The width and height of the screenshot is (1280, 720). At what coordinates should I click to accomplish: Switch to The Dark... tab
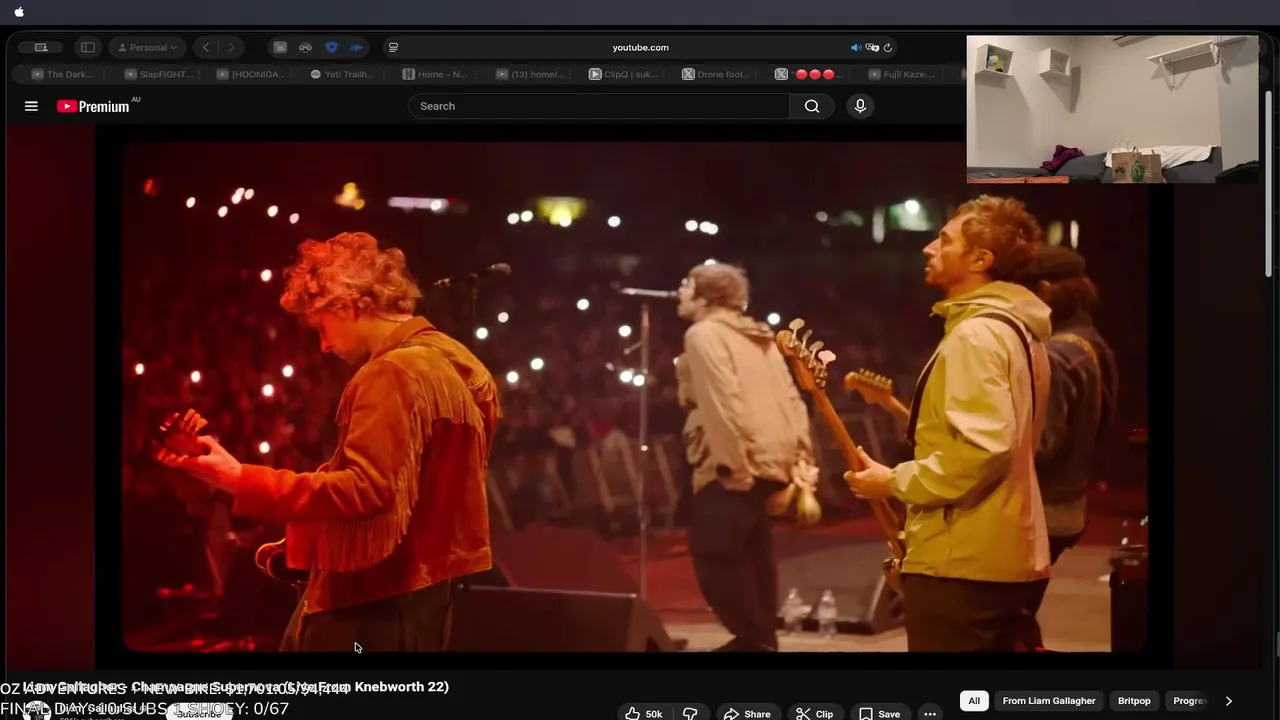coord(62,74)
